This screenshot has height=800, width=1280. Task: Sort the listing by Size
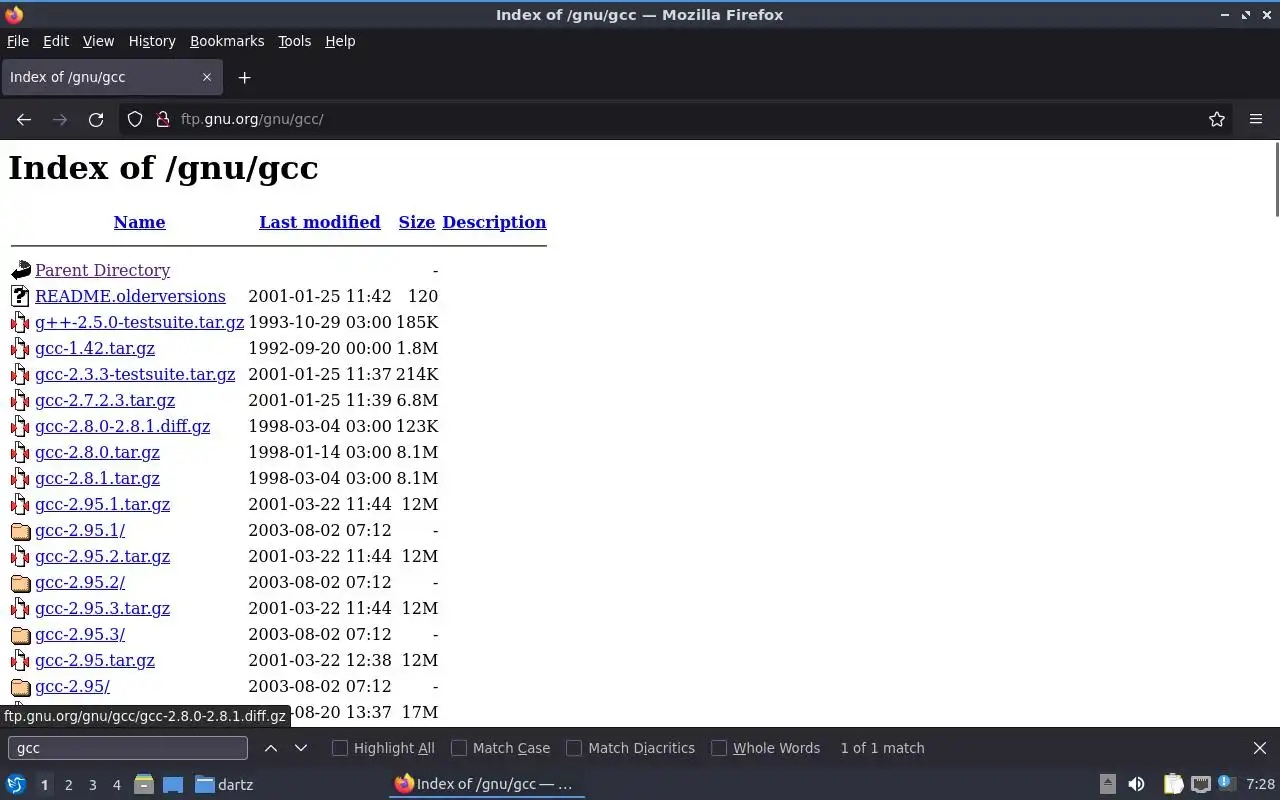point(417,222)
